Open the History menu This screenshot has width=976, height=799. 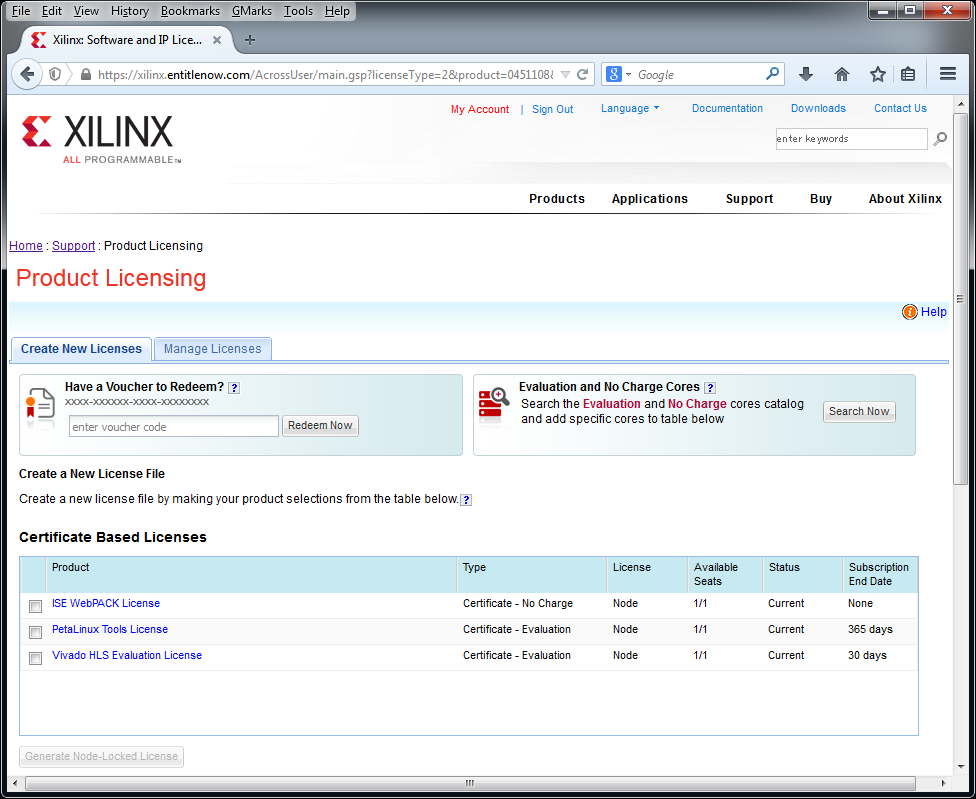click(129, 11)
